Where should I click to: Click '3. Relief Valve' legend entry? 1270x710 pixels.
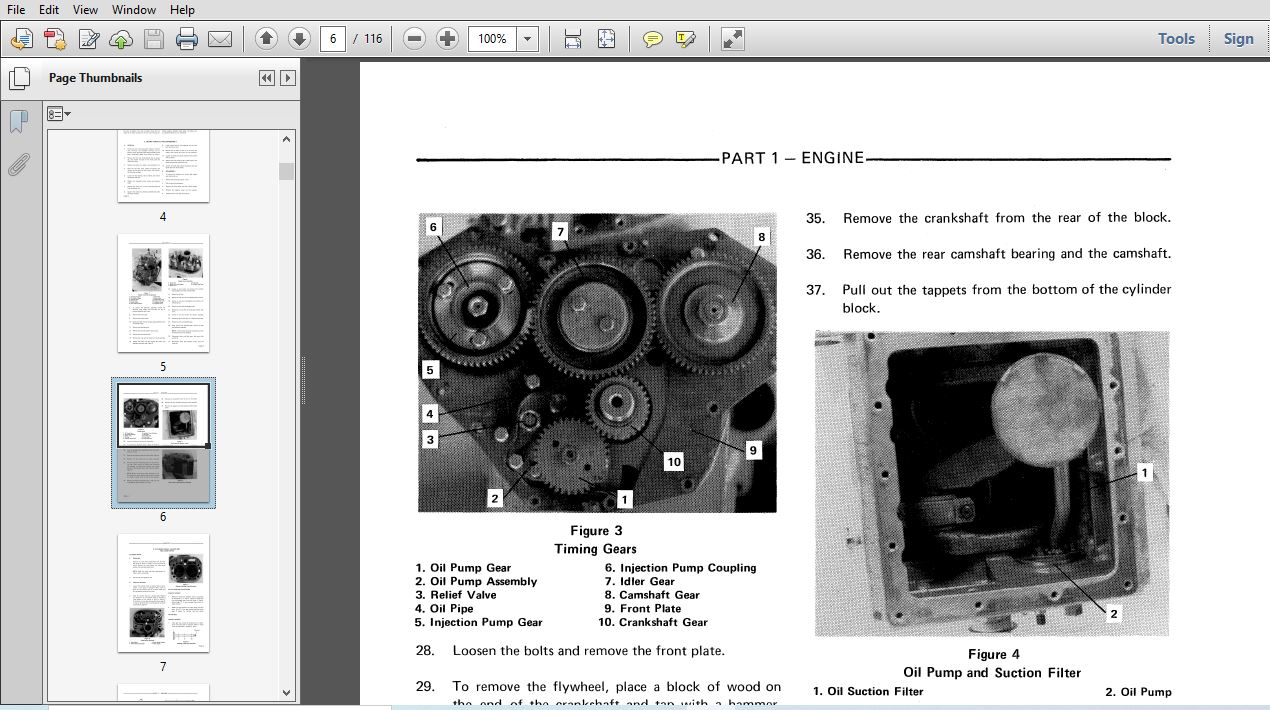tap(456, 595)
